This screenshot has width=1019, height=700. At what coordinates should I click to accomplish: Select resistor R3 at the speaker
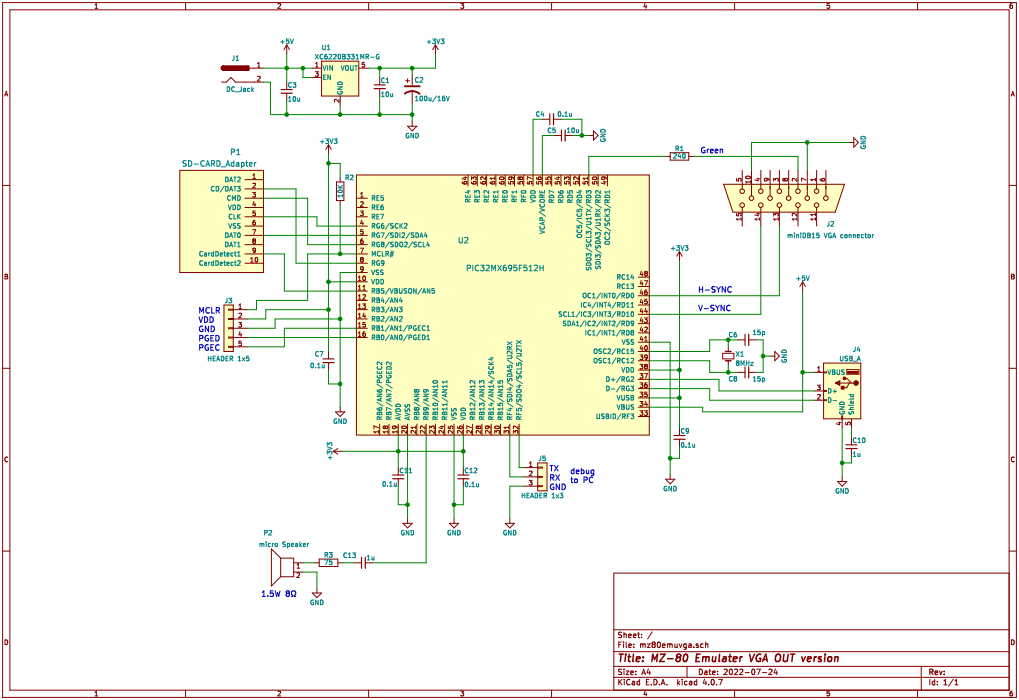tap(329, 563)
